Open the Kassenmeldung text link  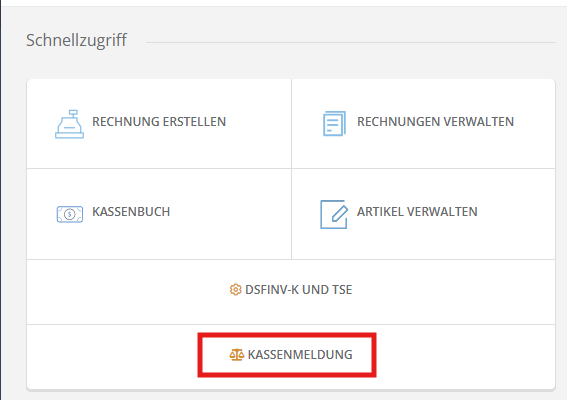click(x=300, y=355)
